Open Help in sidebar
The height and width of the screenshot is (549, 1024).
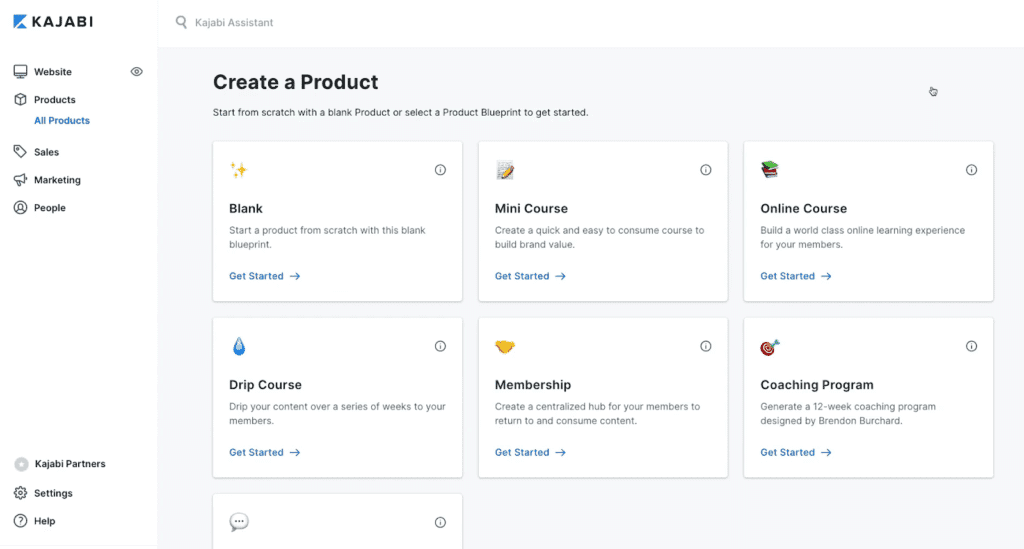pos(44,522)
